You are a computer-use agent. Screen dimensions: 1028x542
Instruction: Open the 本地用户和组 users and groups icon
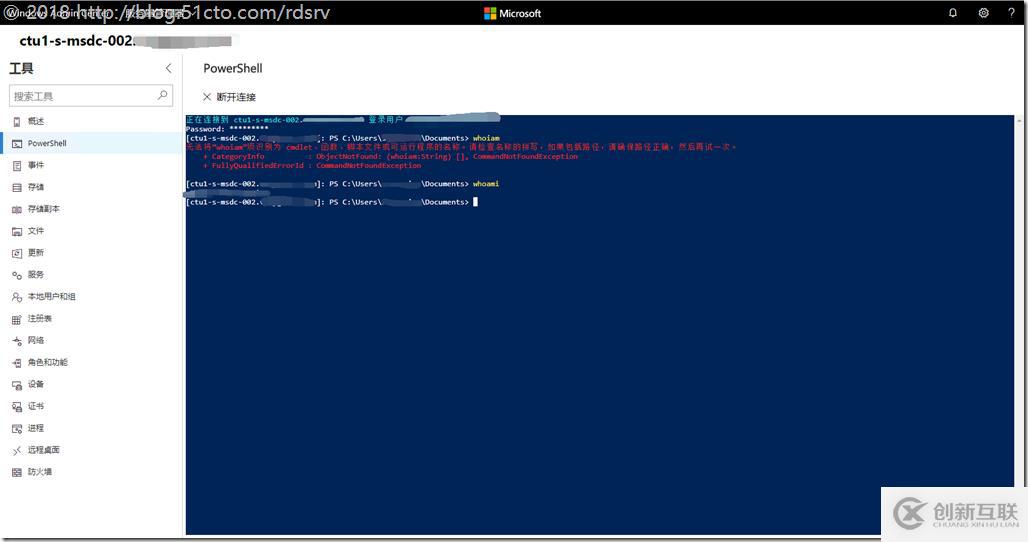[17, 297]
